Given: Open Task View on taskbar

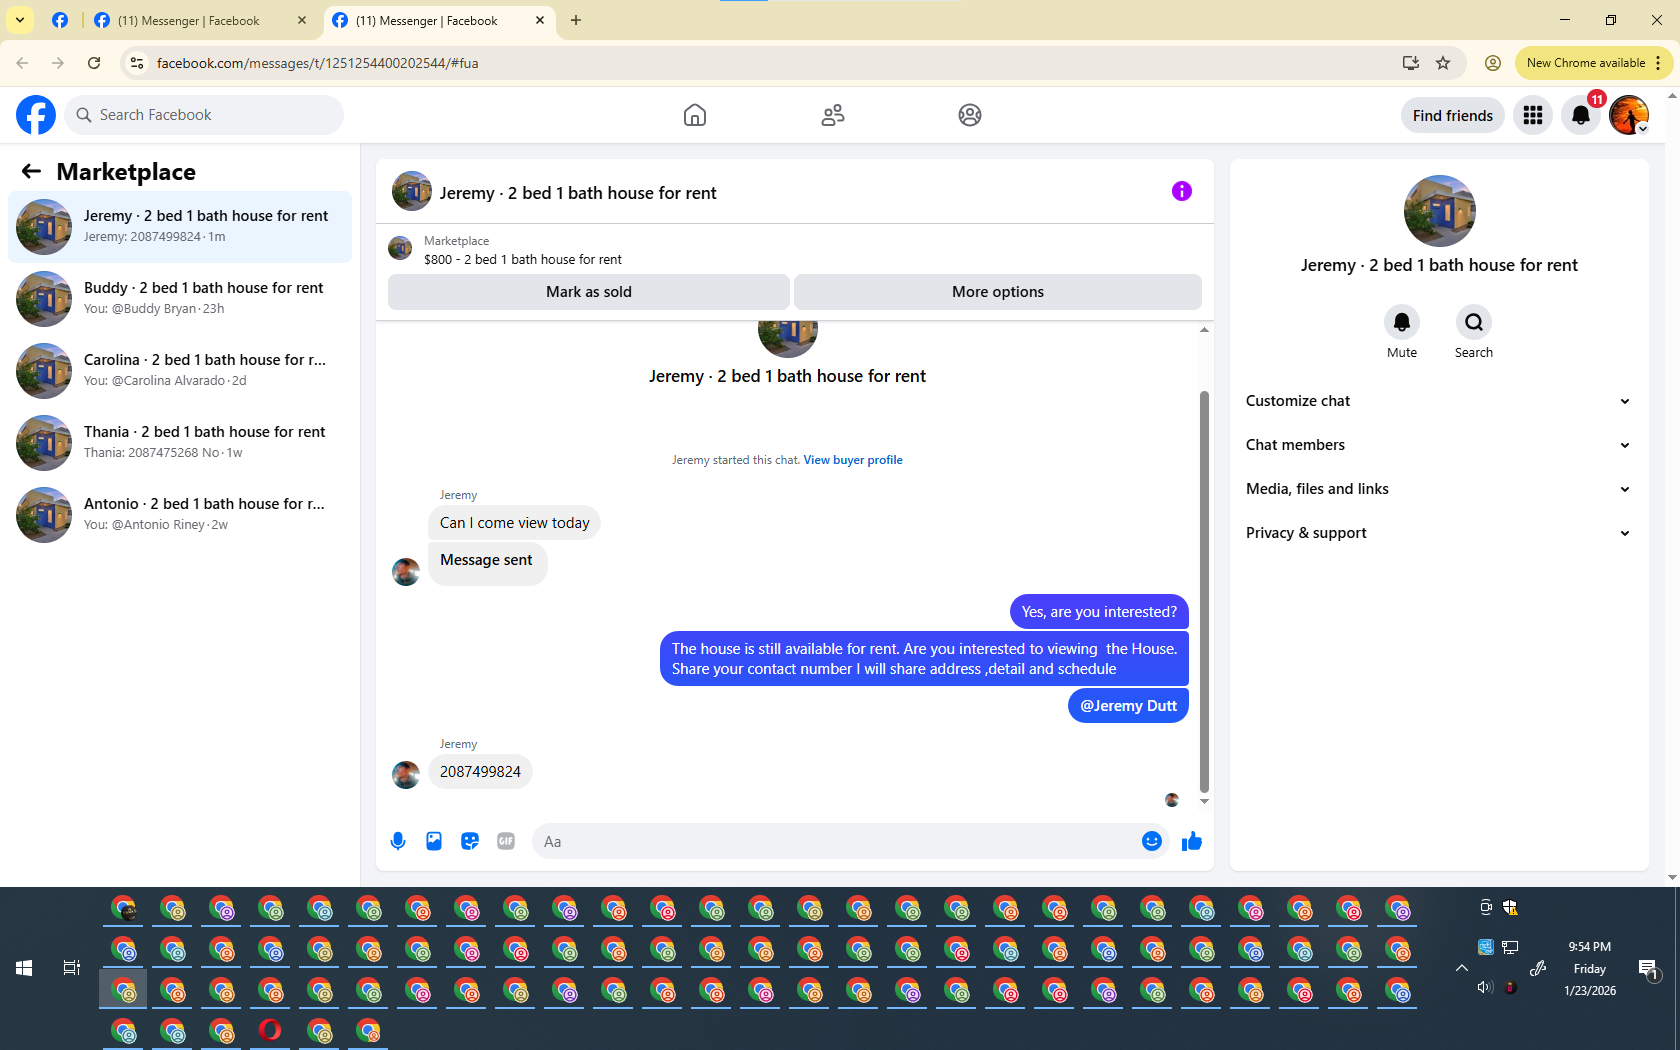Looking at the screenshot, I should click(x=72, y=968).
